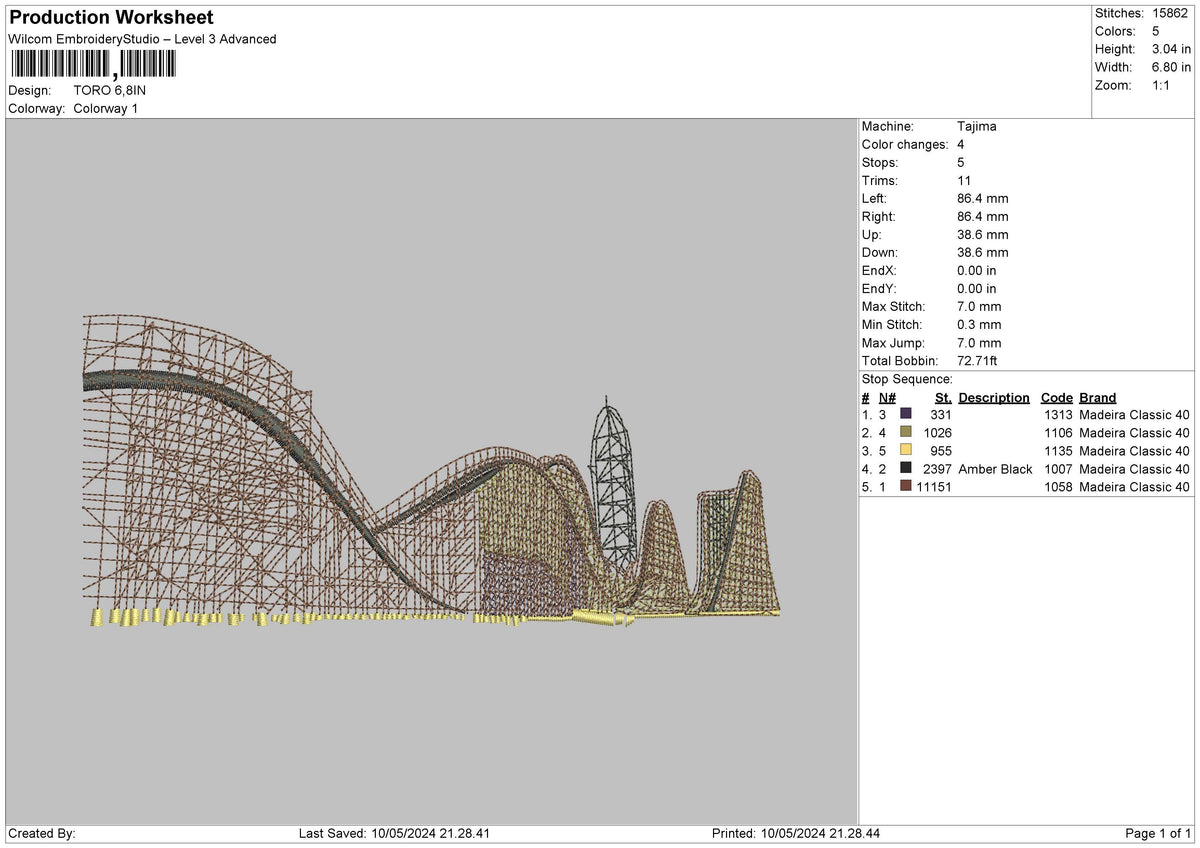
Task: Click the Machine value Tajima
Action: pos(977,126)
